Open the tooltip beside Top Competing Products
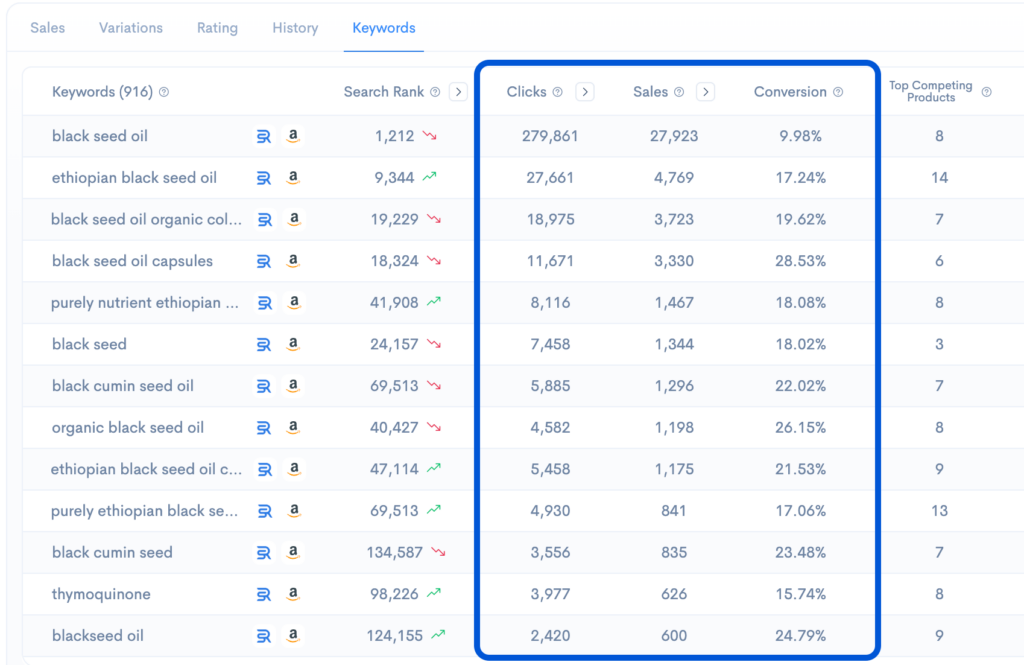 click(987, 92)
